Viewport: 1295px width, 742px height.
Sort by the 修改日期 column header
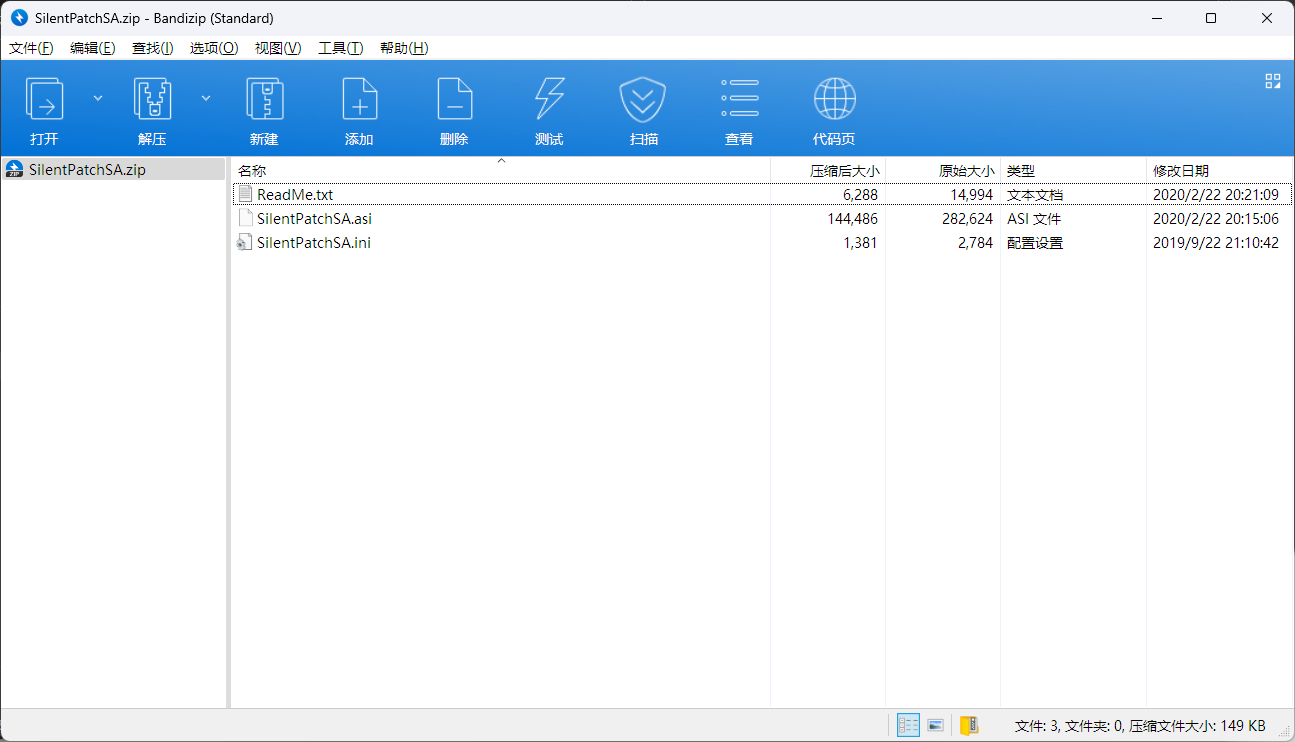point(1219,171)
